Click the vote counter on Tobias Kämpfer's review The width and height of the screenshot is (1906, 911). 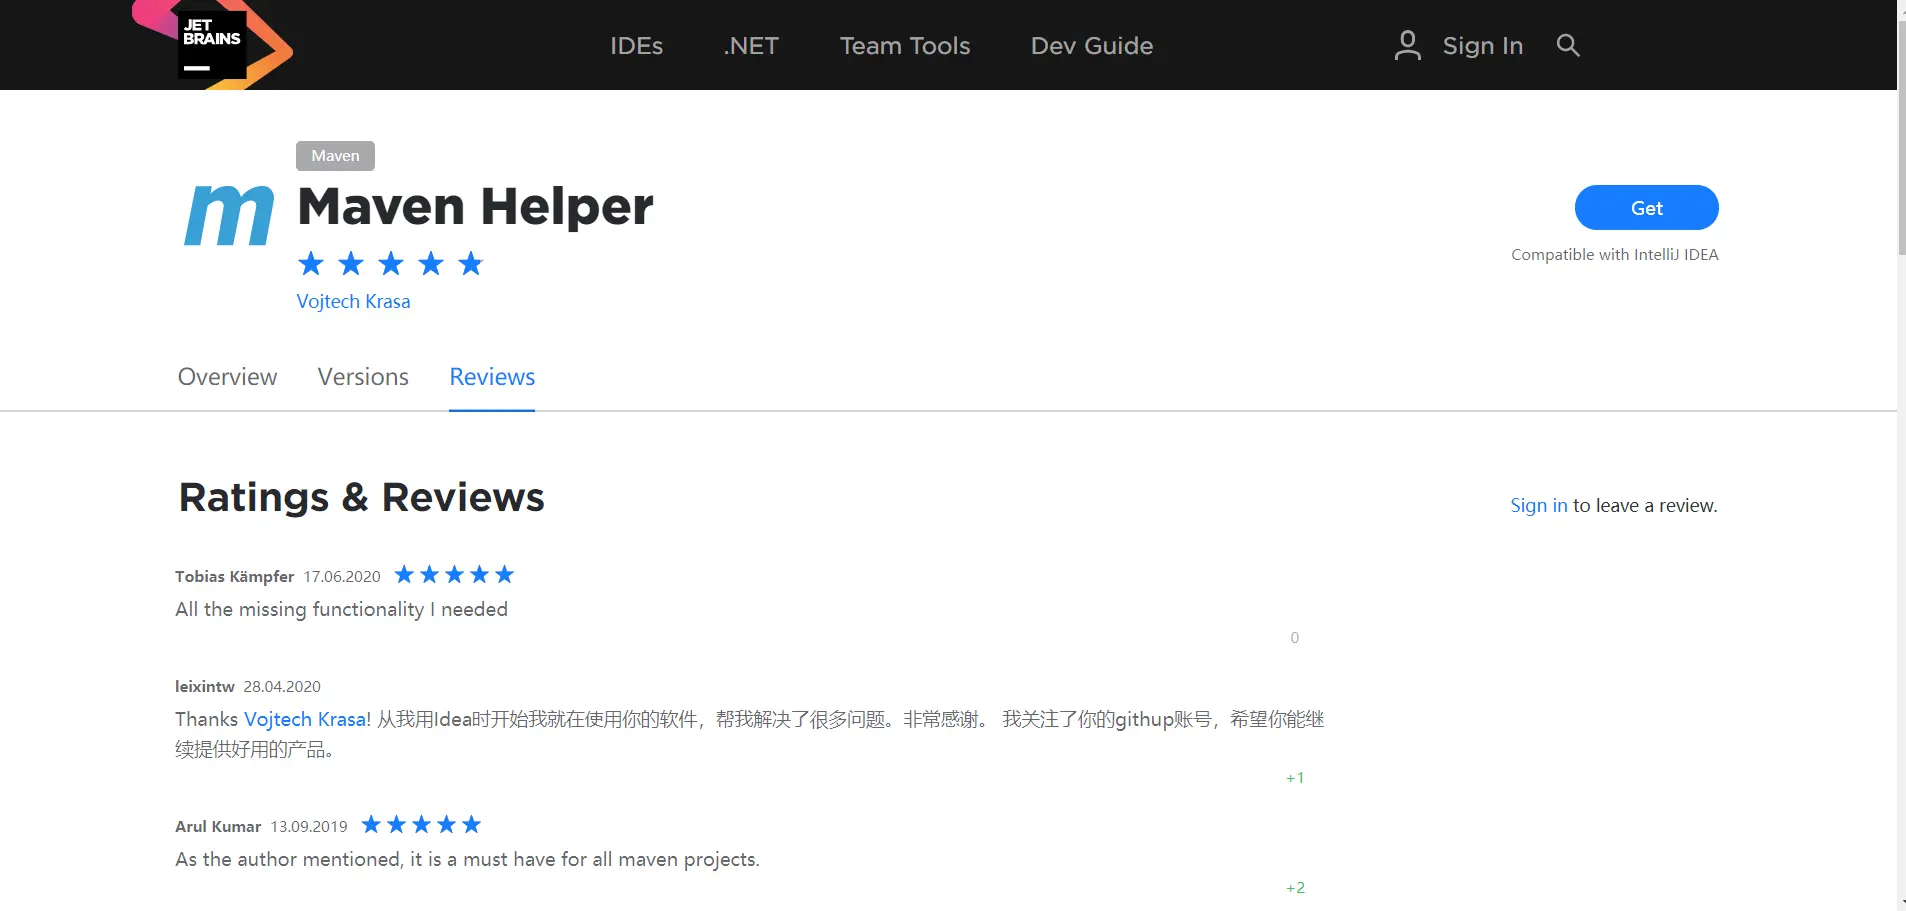(1293, 637)
